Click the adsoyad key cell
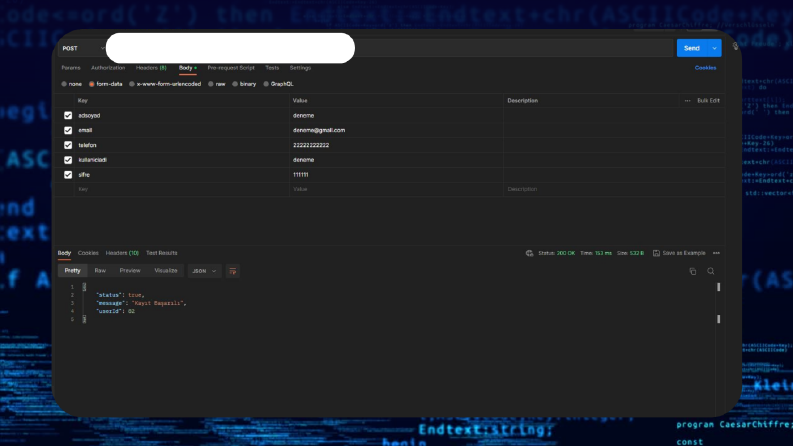793x446 pixels. pos(181,116)
